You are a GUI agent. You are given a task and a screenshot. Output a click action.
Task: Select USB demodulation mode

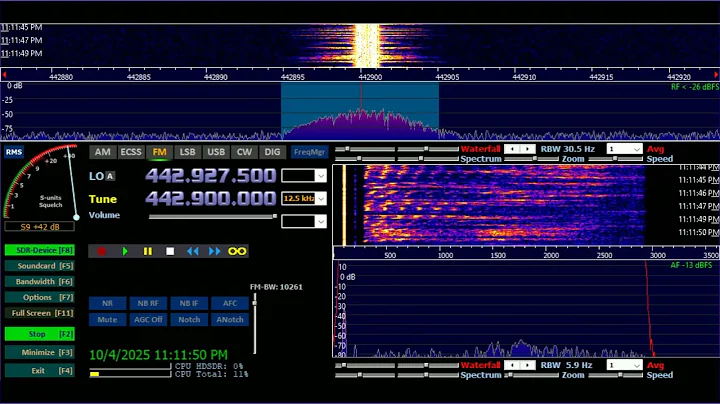point(216,152)
